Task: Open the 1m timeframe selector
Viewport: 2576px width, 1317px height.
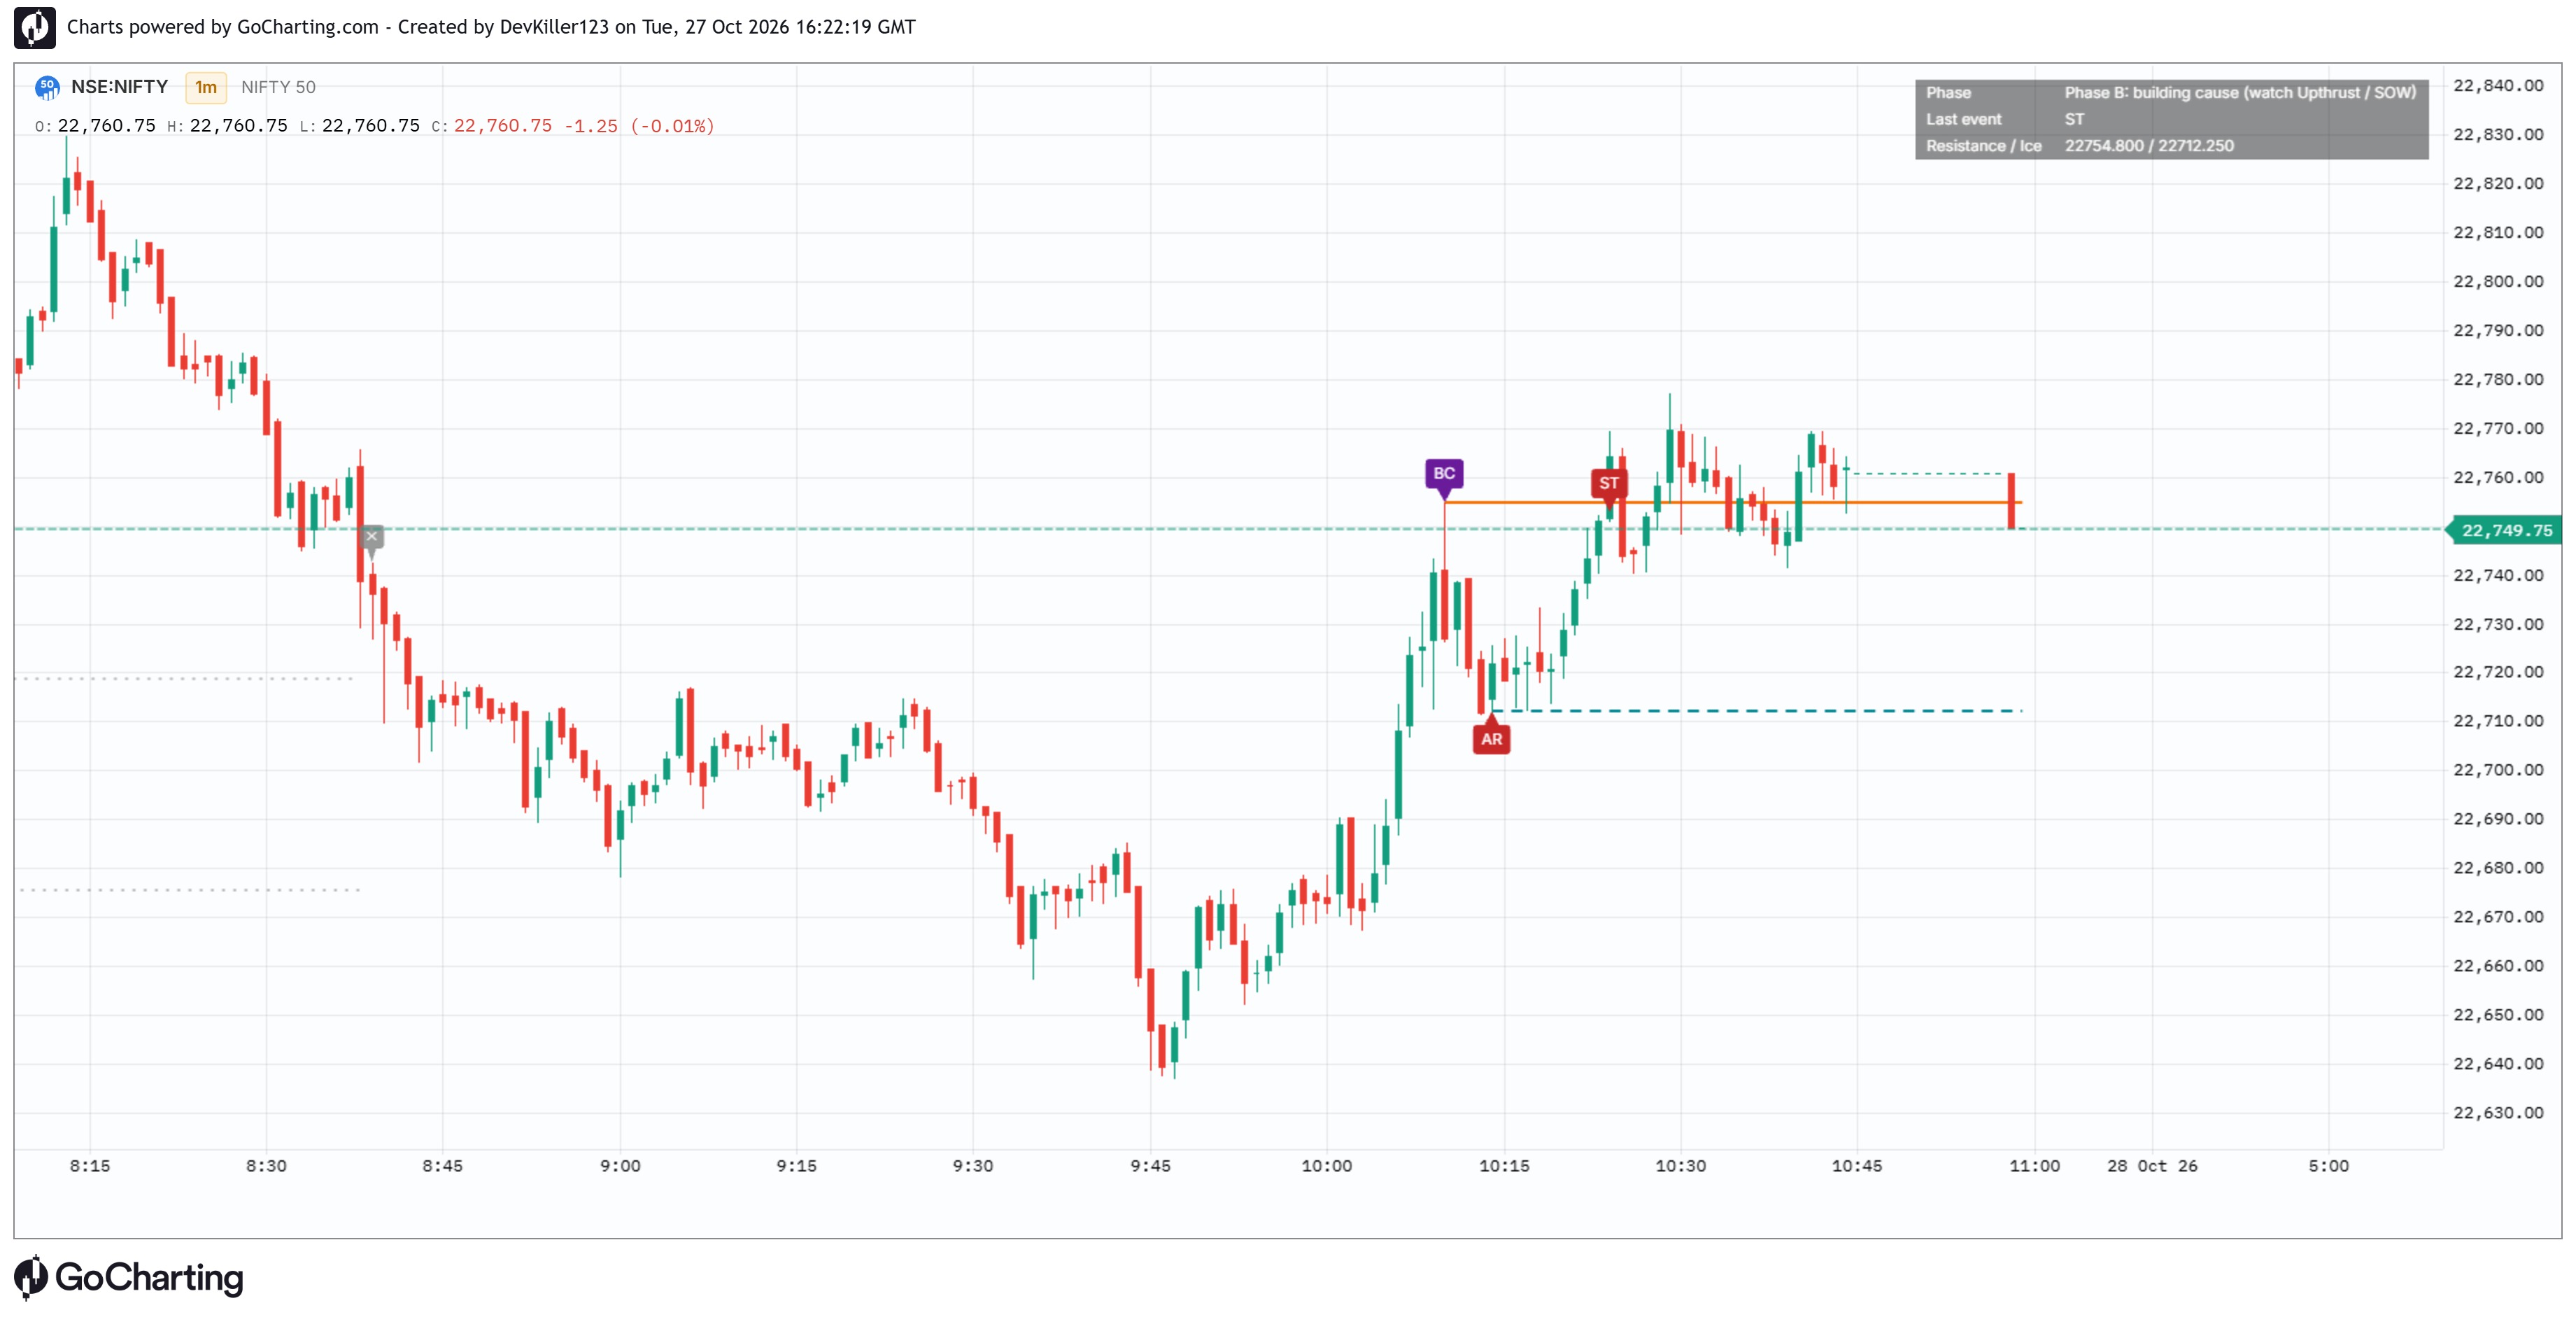Action: [x=206, y=87]
